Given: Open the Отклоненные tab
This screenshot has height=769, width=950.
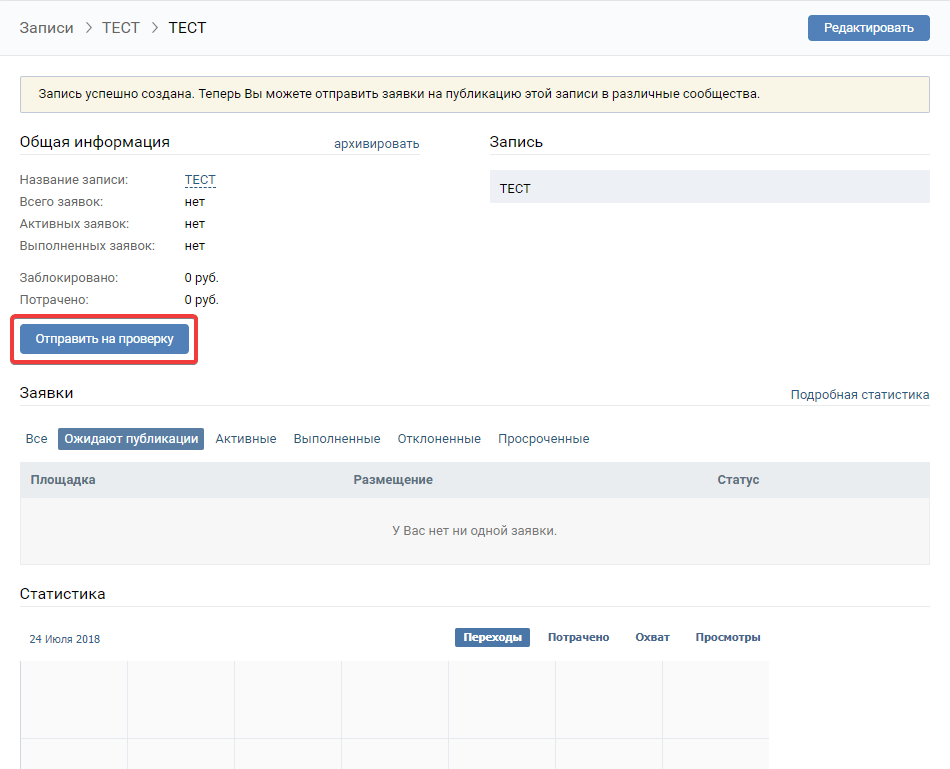Looking at the screenshot, I should (x=439, y=439).
